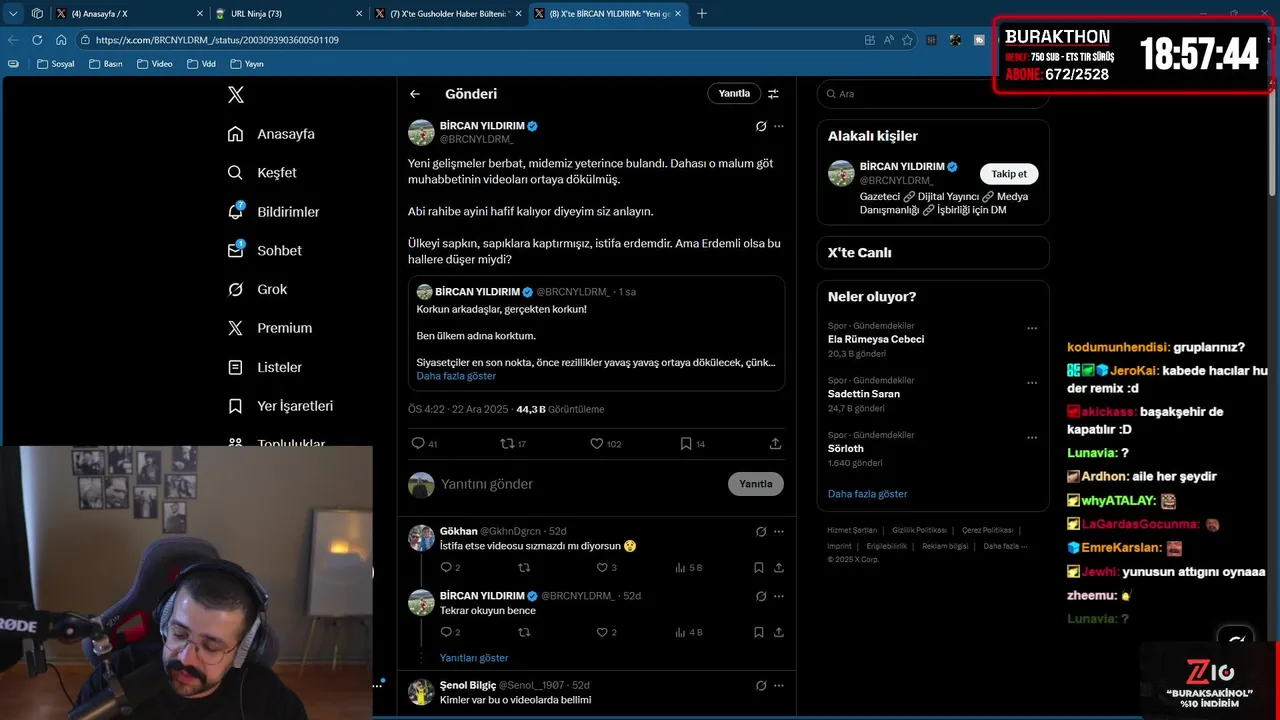Repost the main post
Viewport: 1280px width, 720px height.
pyautogui.click(x=507, y=444)
